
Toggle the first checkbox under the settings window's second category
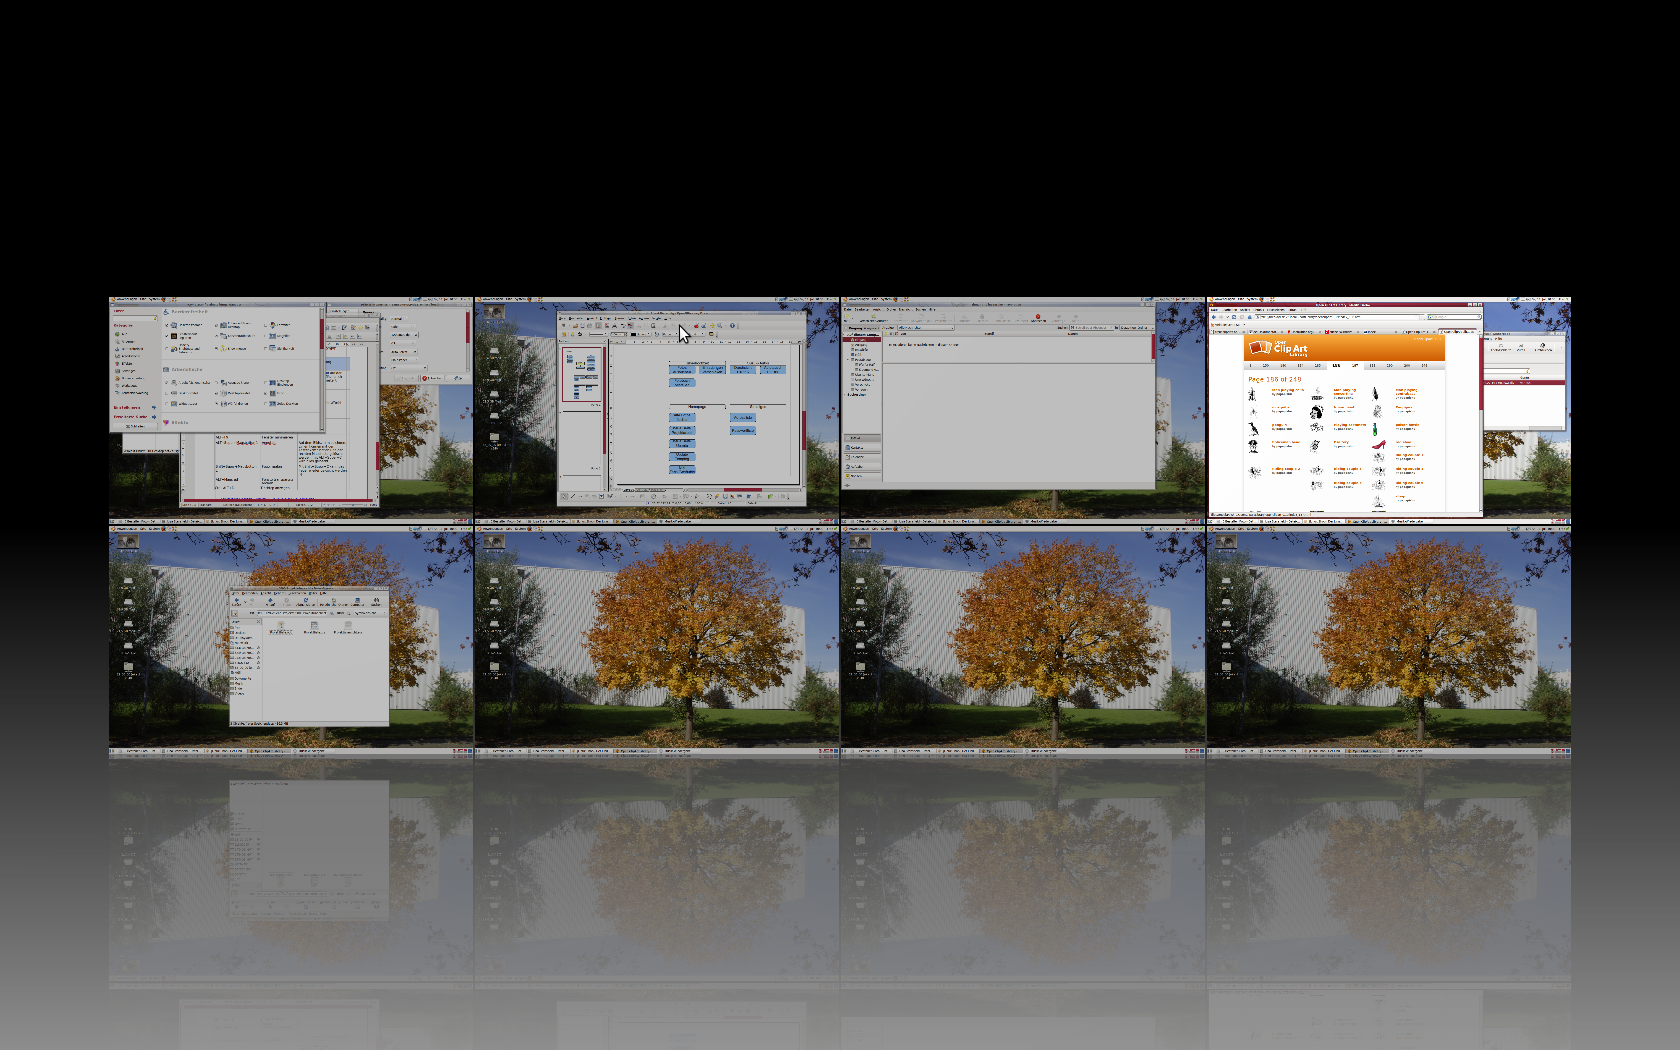click(166, 383)
